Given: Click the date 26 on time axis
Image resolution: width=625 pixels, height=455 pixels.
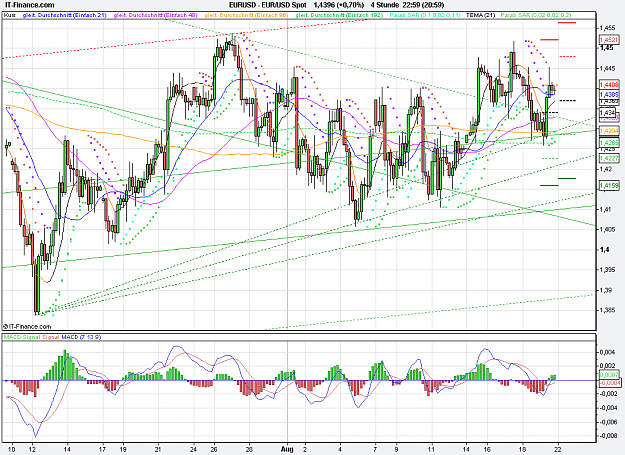Looking at the screenshot, I should pyautogui.click(x=214, y=449).
